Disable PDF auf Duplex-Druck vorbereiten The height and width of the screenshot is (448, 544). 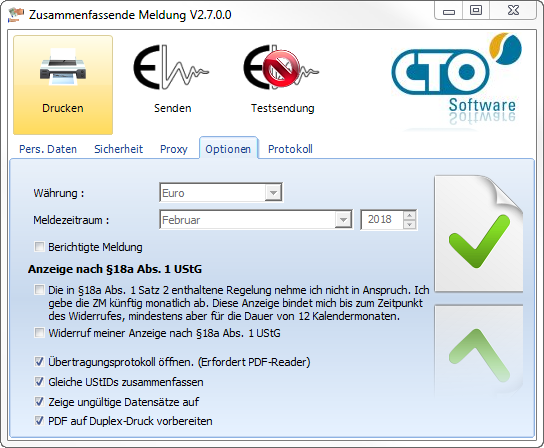coord(39,421)
